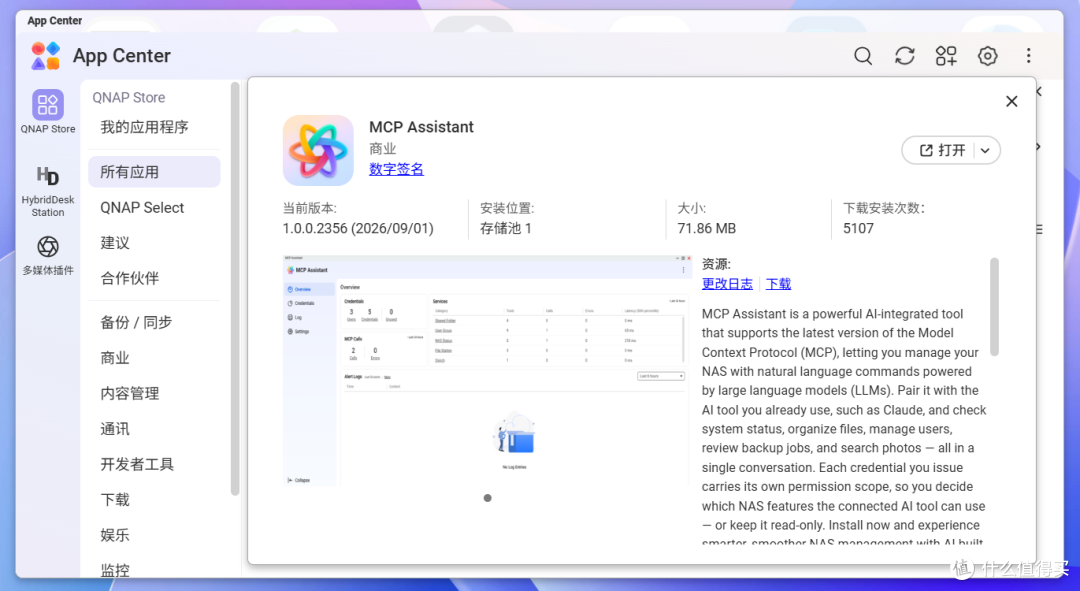Click the QNAP Store heading text
The width and height of the screenshot is (1080, 591).
click(x=129, y=98)
